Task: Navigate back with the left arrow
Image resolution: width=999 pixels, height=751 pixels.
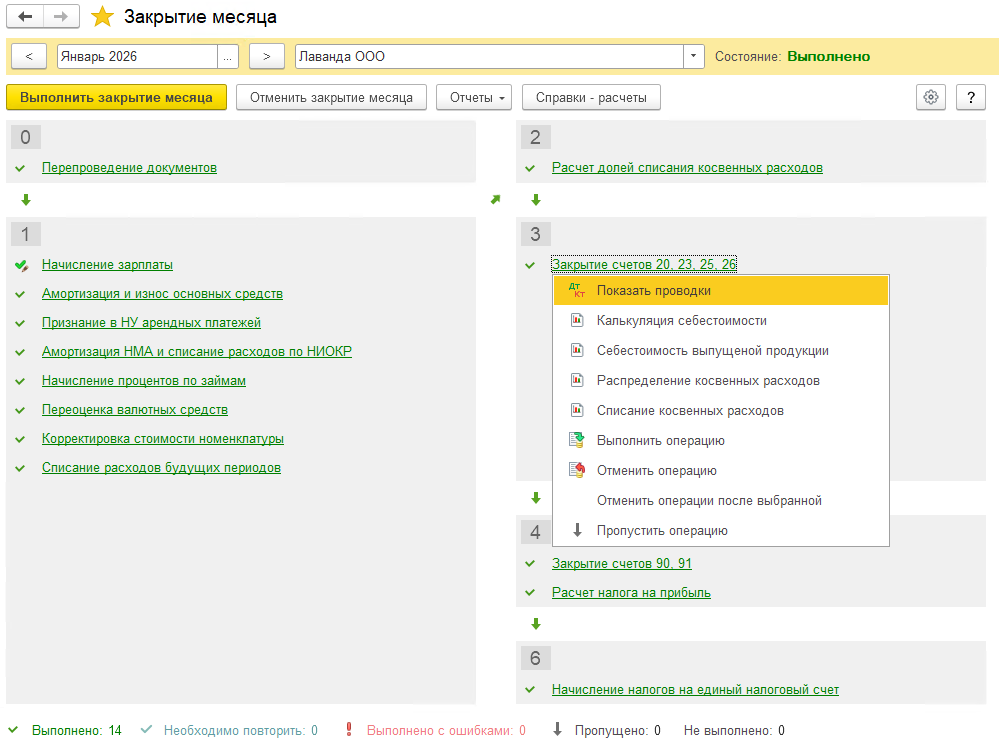Action: pos(26,17)
